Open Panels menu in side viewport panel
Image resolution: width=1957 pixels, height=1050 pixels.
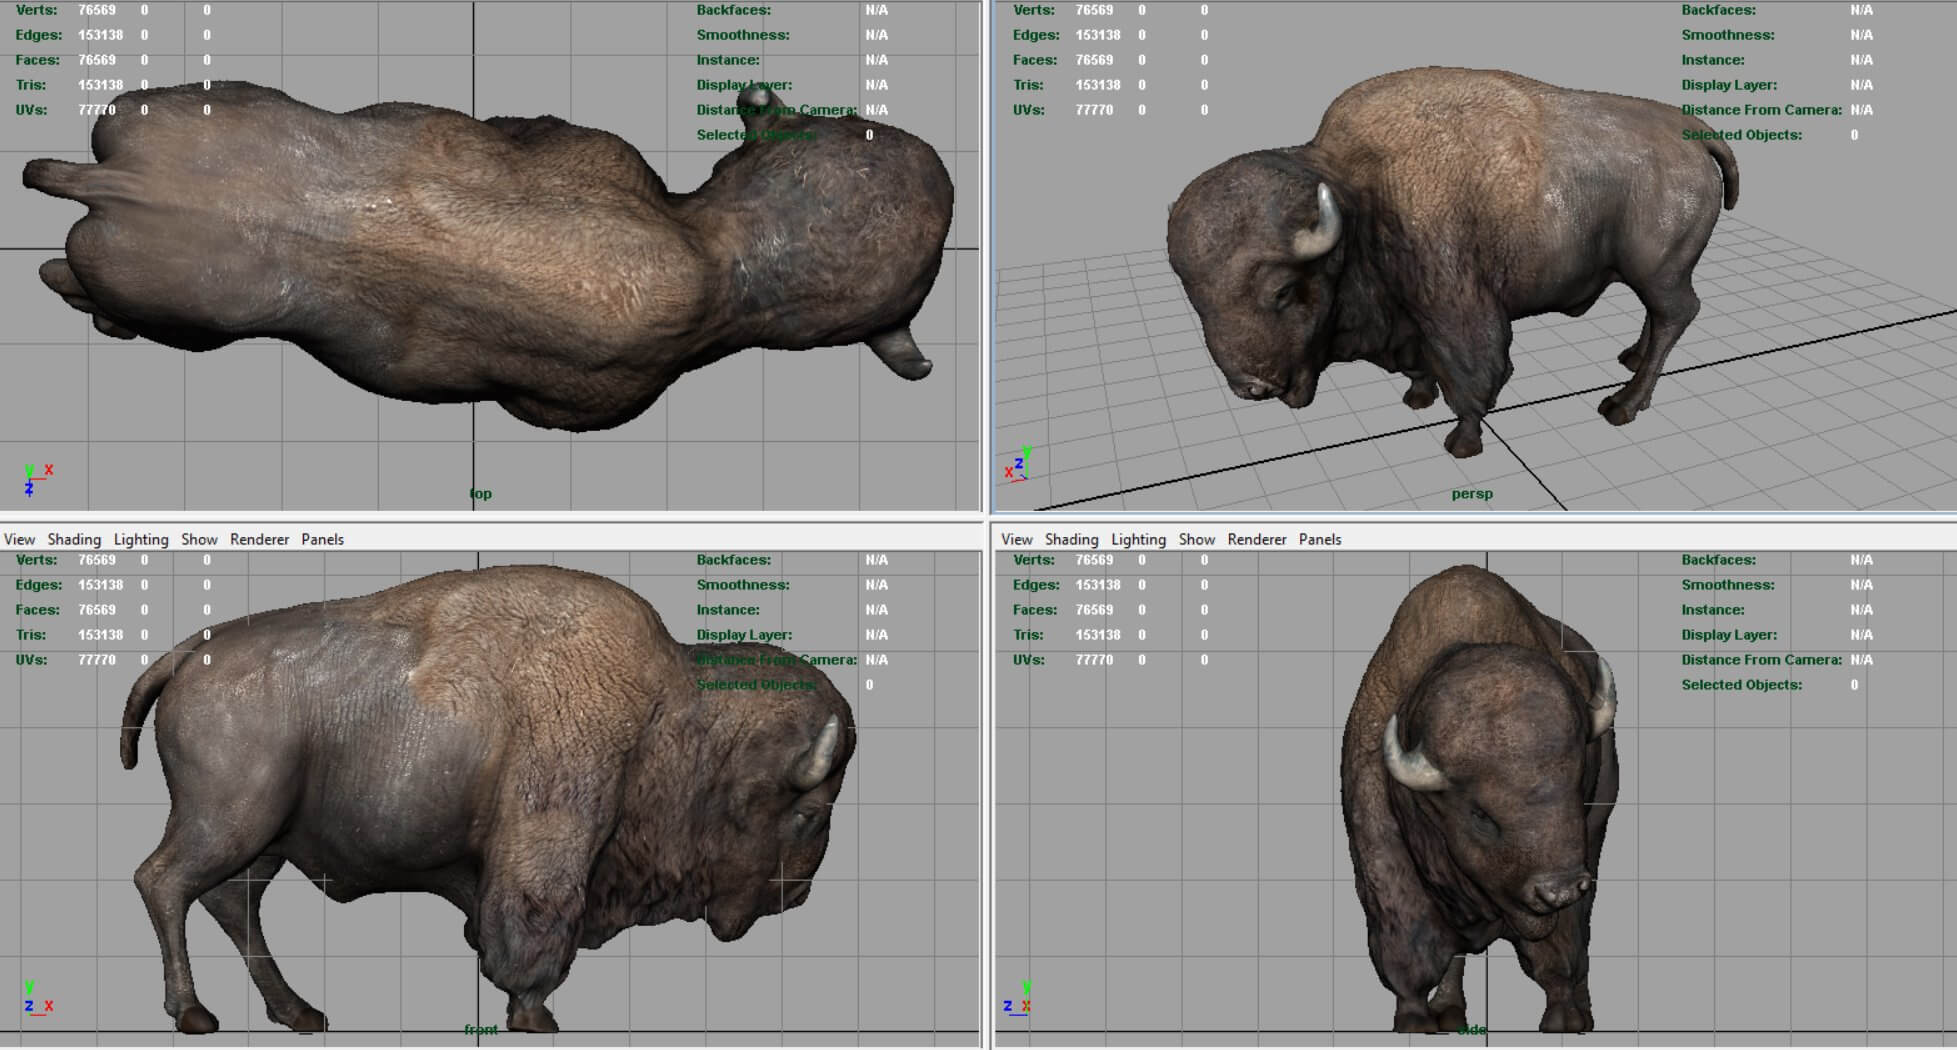coord(1320,539)
